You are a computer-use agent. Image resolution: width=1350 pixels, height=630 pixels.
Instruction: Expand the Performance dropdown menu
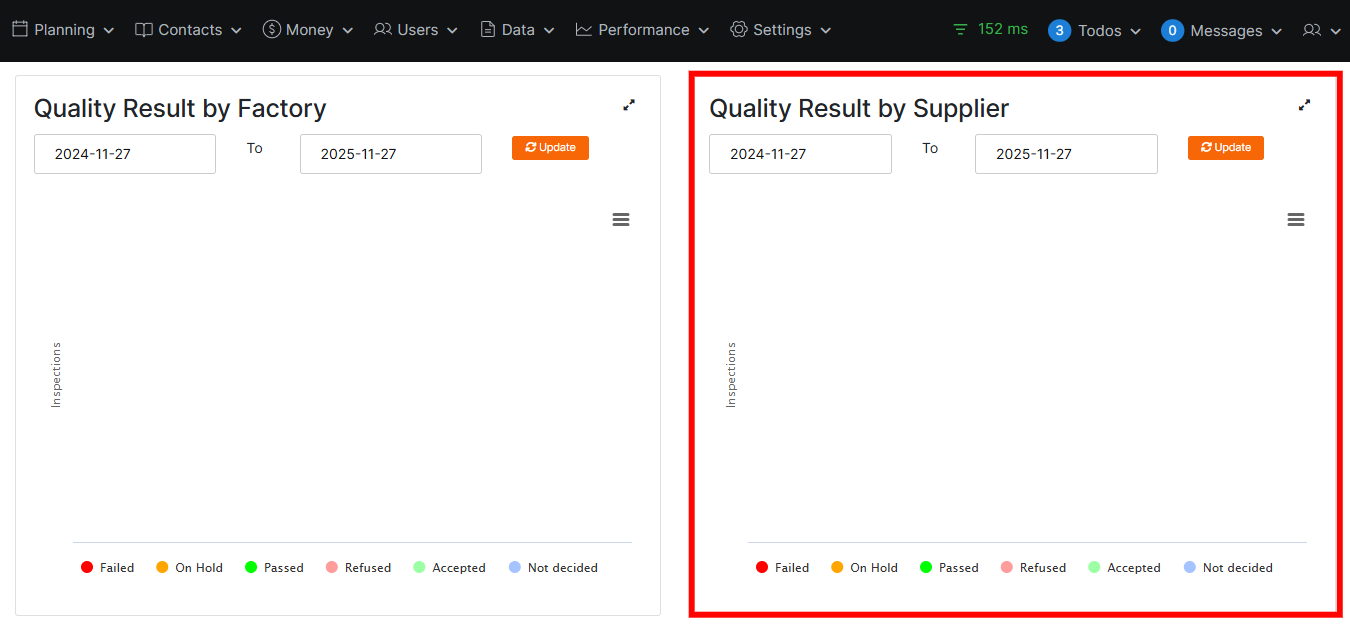(642, 30)
